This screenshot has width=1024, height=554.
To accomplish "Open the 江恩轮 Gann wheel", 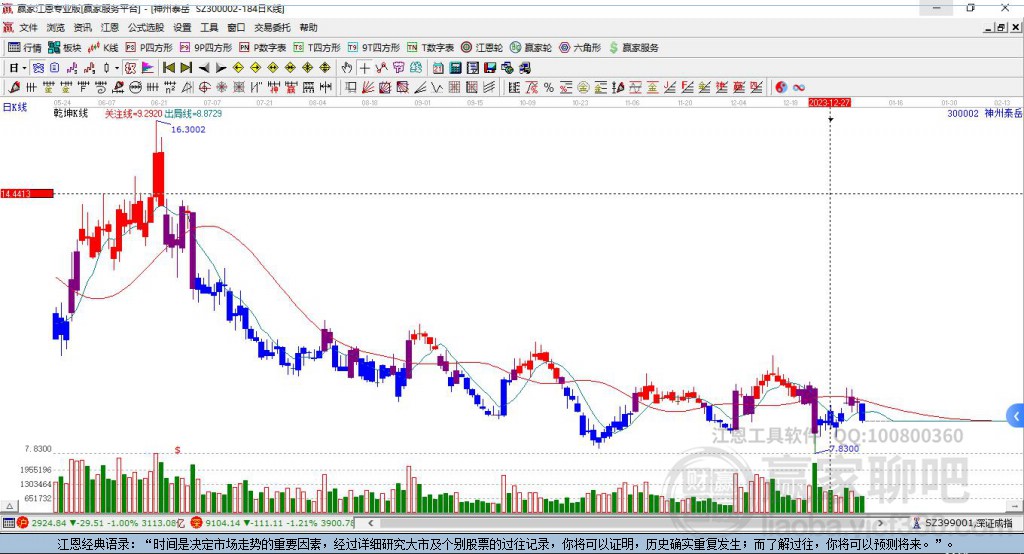I will (x=482, y=48).
